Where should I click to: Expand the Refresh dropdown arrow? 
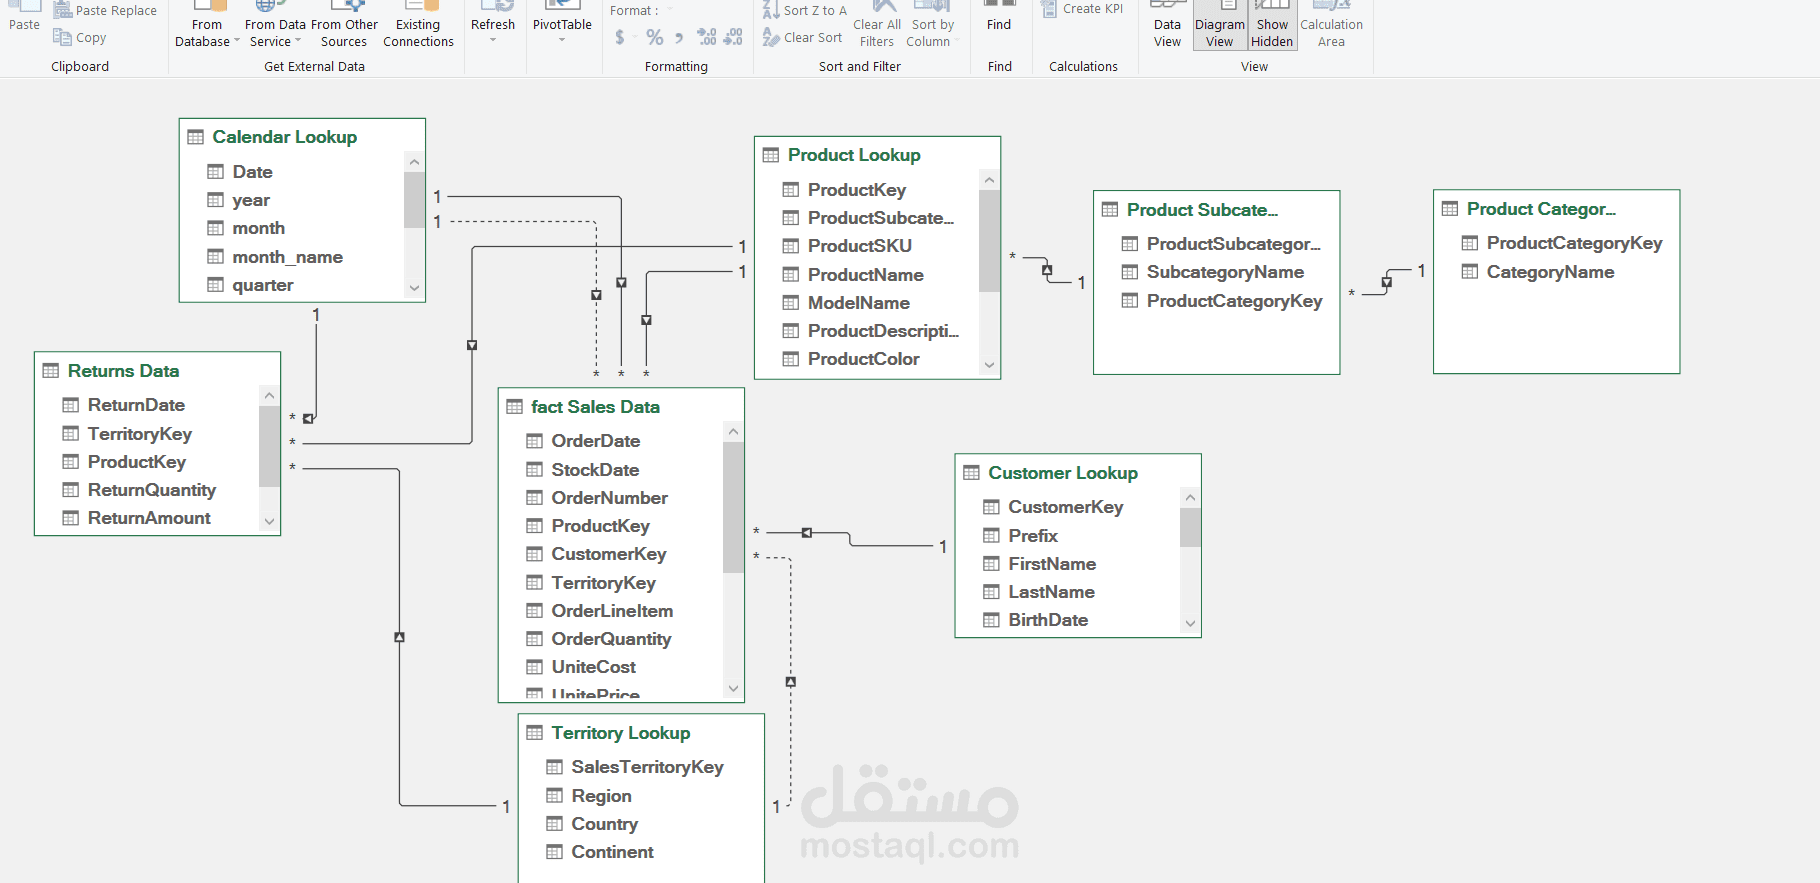click(x=493, y=40)
